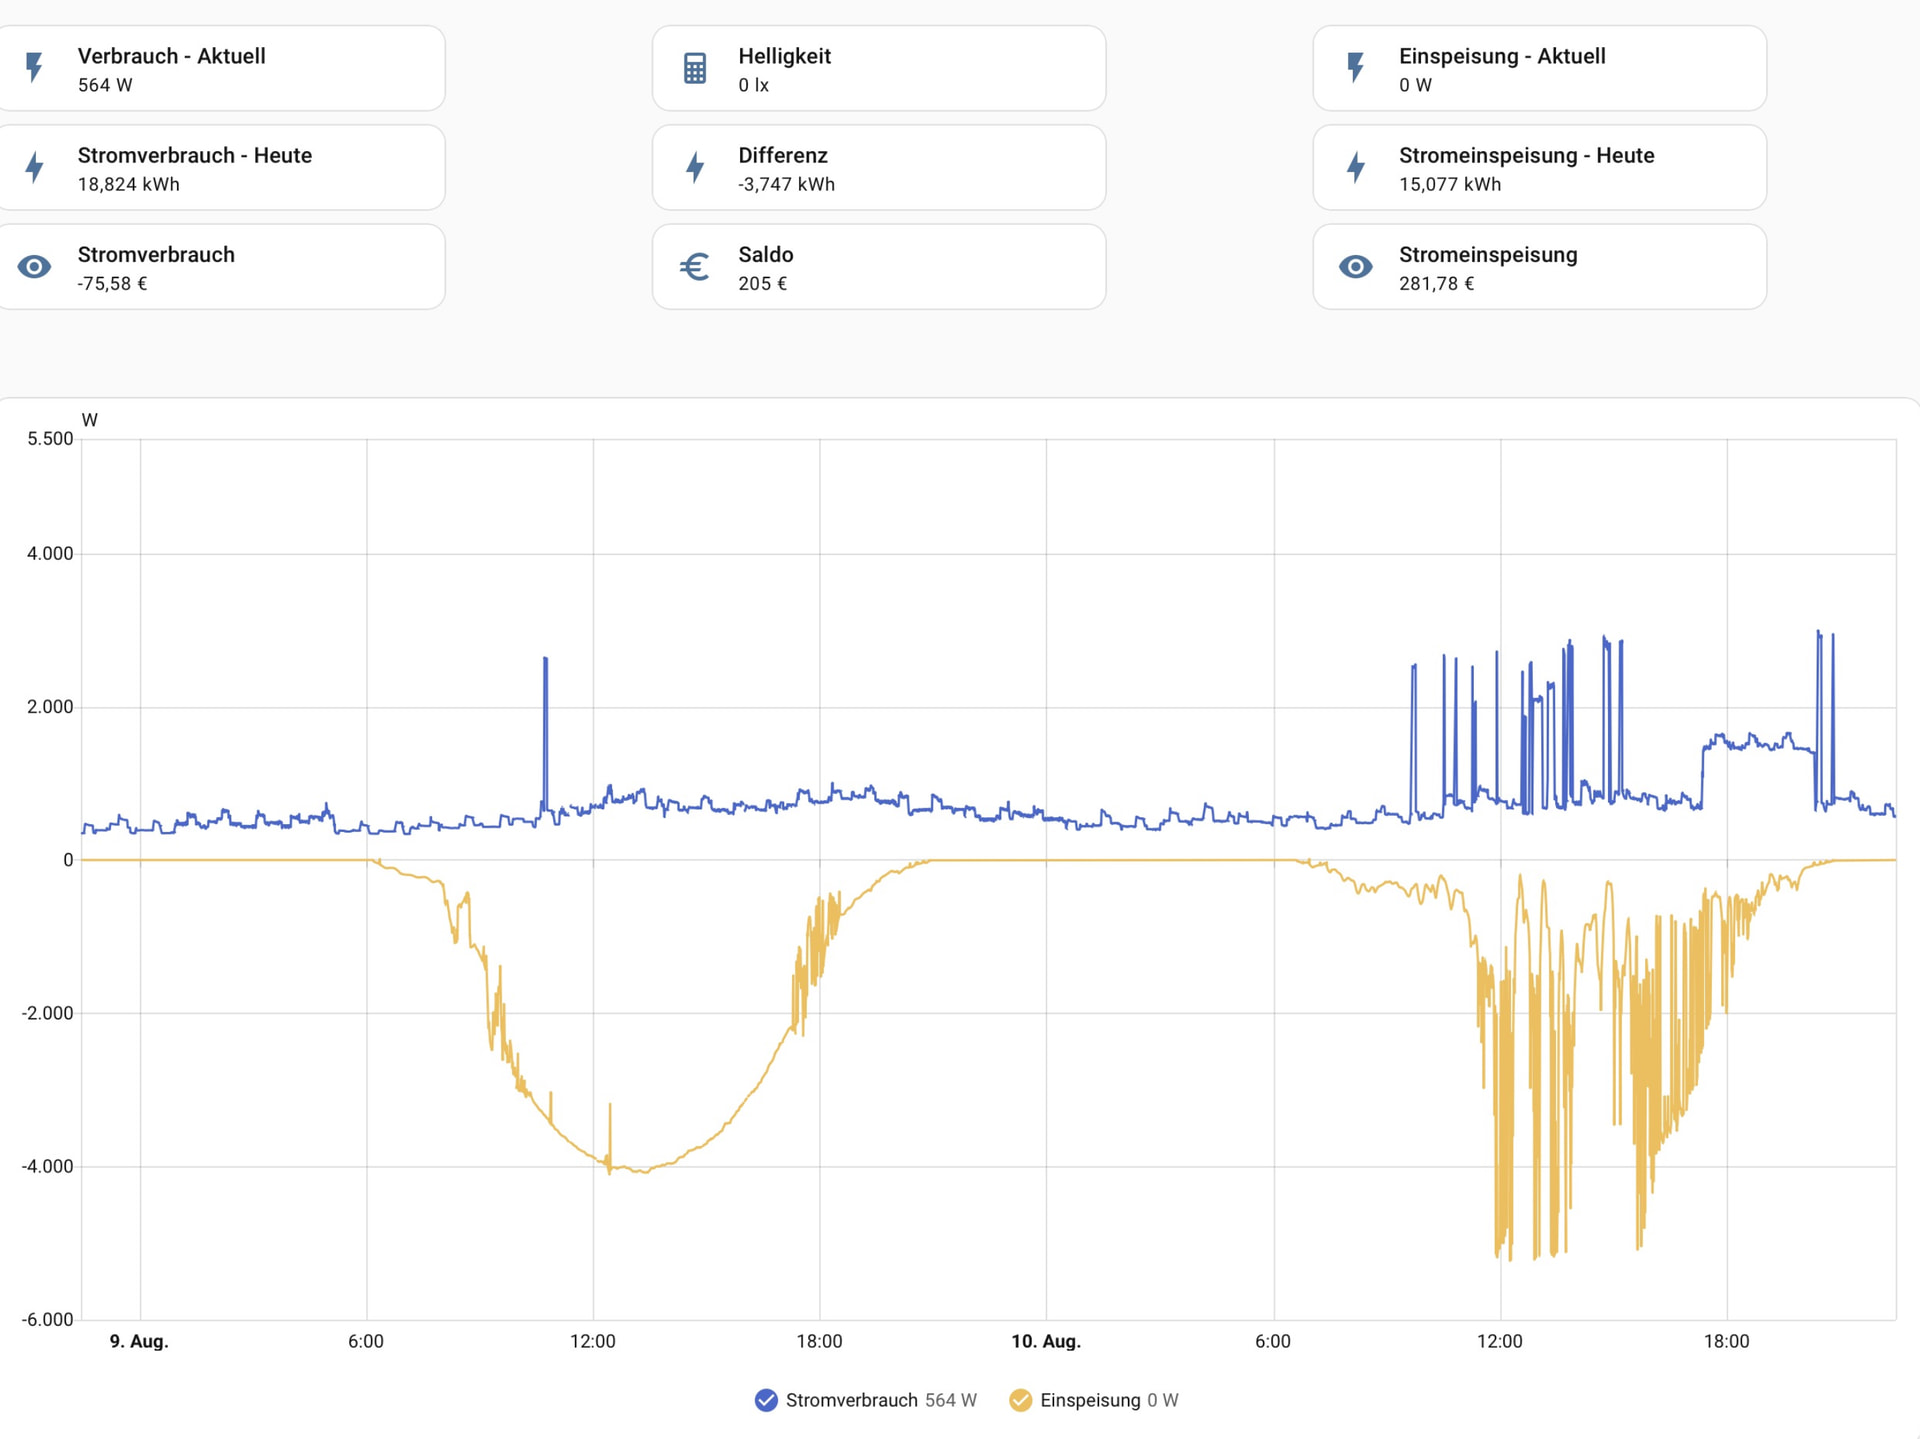Click the bolt icon beside Stromverbrauch - Heute

point(34,167)
